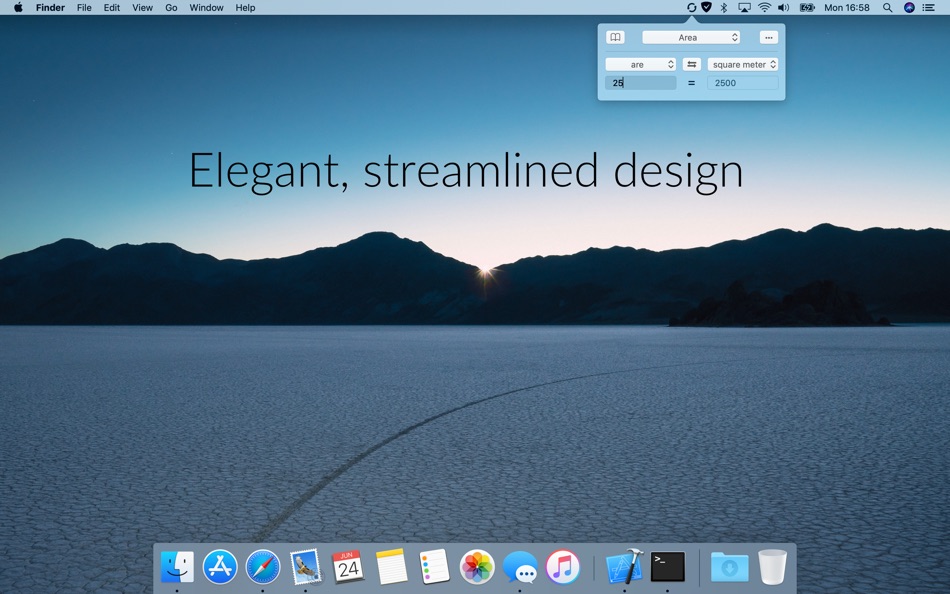Launch App Store from the Dock
The height and width of the screenshot is (594, 950).
(x=219, y=567)
